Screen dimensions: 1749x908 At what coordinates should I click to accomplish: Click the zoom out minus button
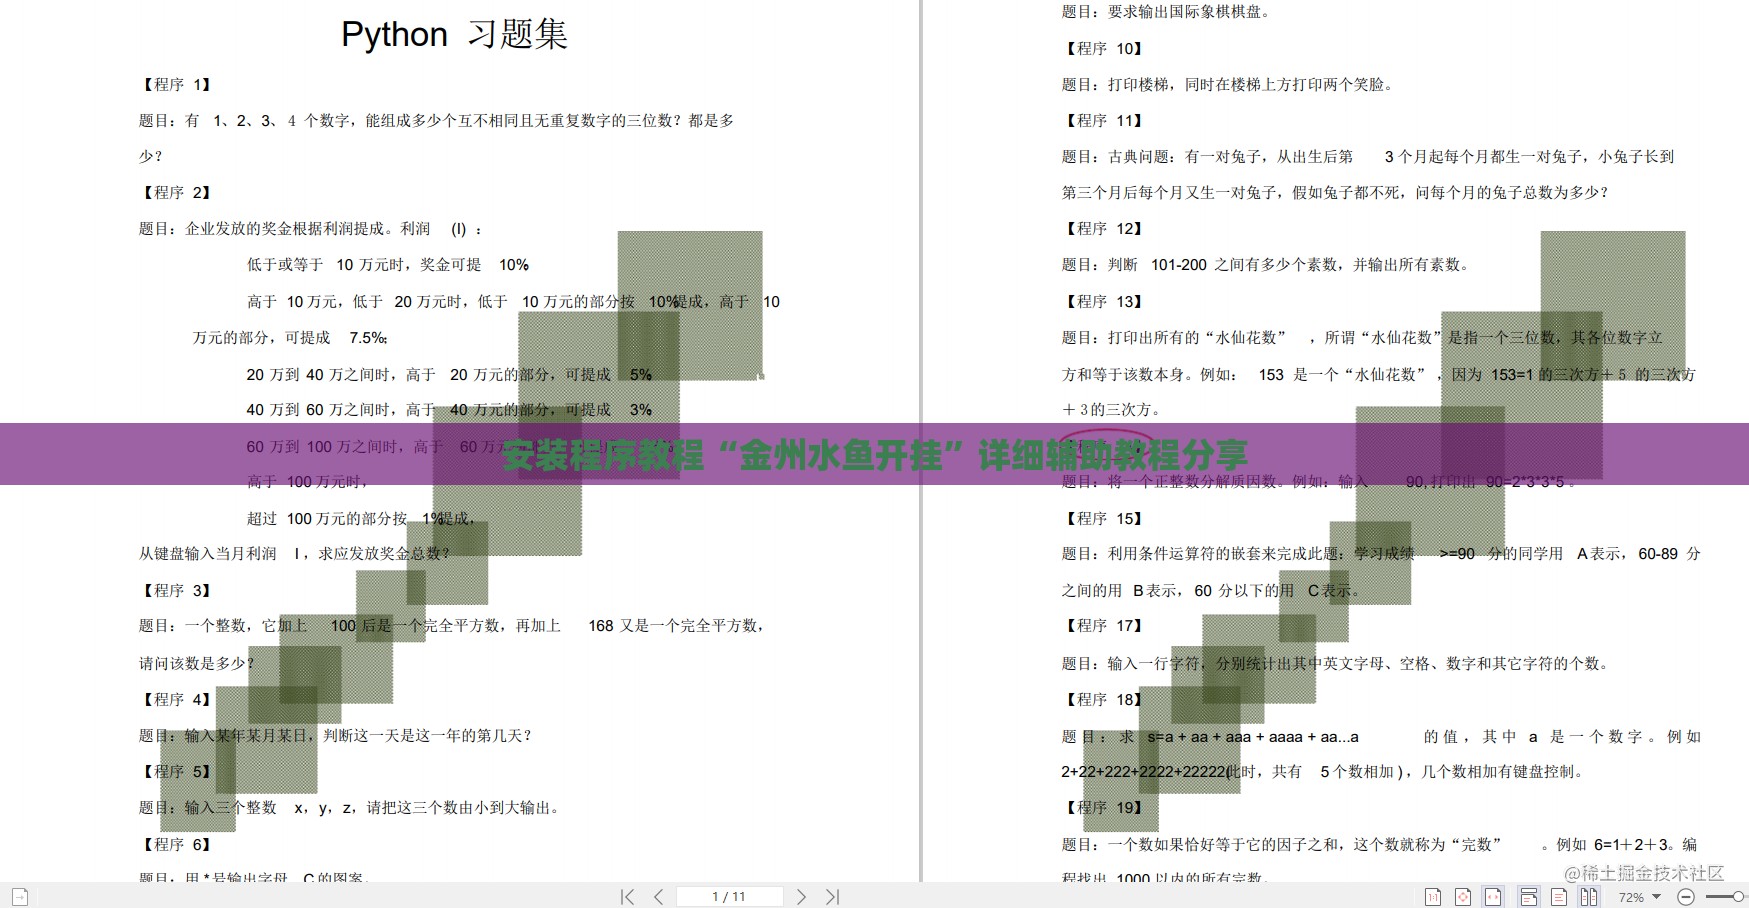coord(1686,897)
